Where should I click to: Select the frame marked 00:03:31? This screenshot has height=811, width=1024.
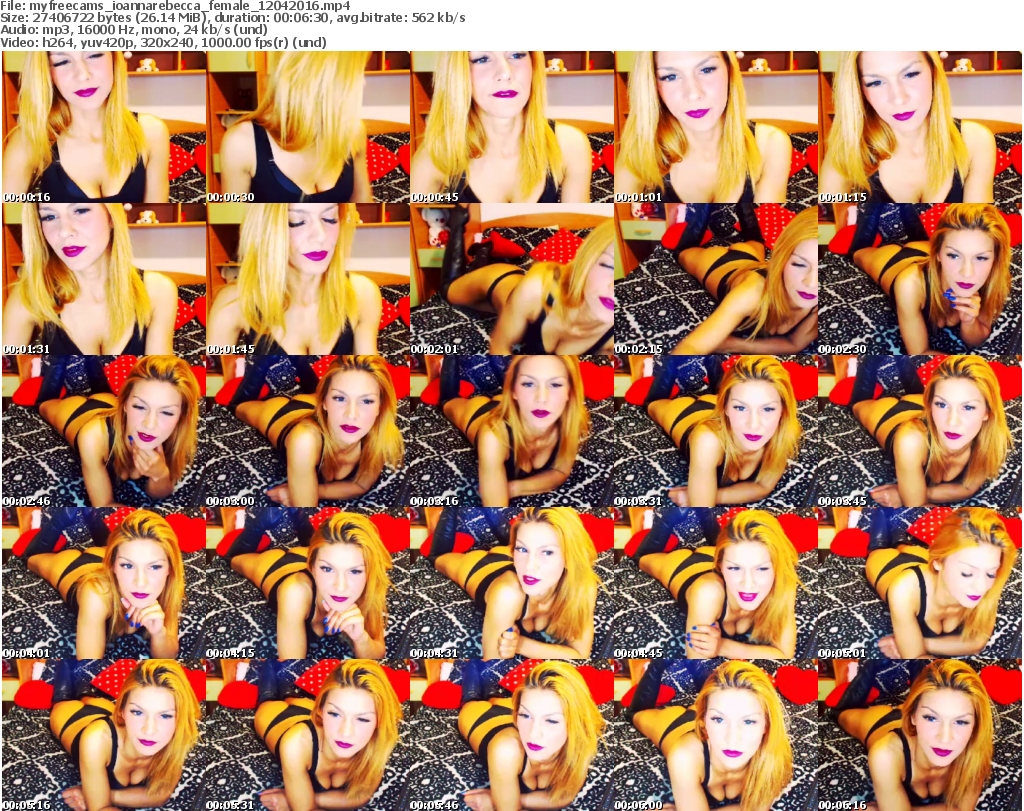click(x=715, y=432)
